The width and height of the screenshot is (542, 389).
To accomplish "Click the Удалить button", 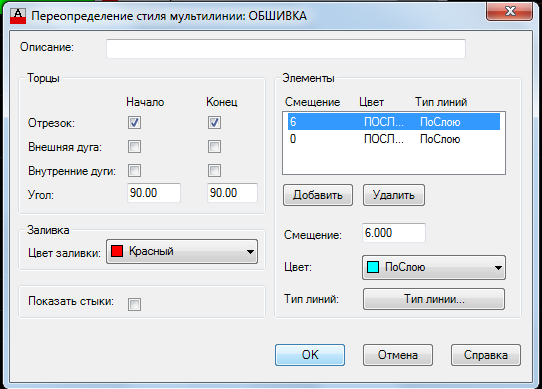I will [394, 195].
